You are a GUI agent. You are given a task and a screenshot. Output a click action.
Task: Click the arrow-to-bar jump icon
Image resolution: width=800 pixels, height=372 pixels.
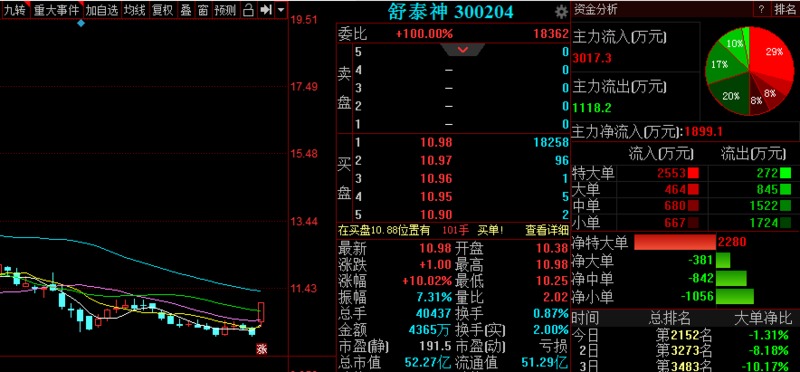(x=265, y=10)
